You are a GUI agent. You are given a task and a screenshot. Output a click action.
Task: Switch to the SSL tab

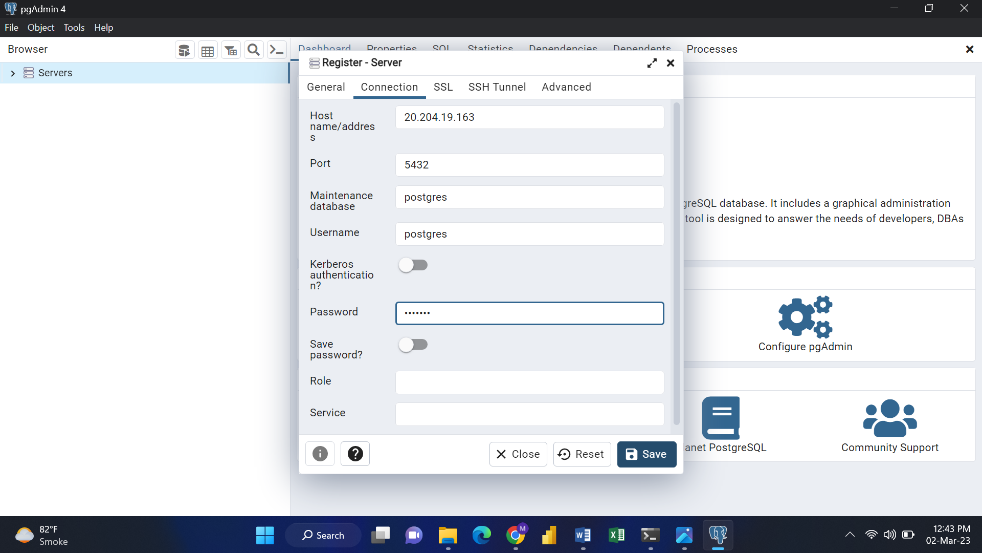click(443, 87)
